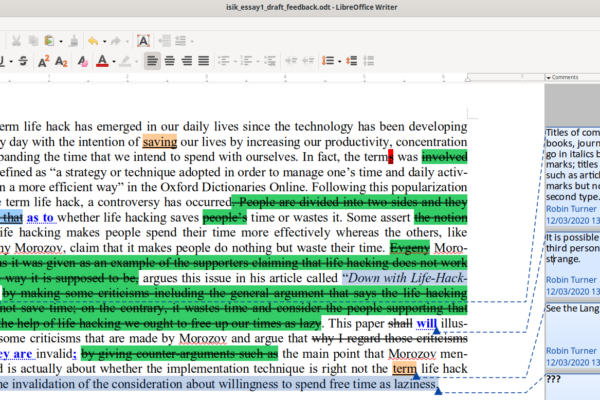Toggle Superscript formatting
Image resolution: width=600 pixels, height=400 pixels.
pyautogui.click(x=43, y=61)
